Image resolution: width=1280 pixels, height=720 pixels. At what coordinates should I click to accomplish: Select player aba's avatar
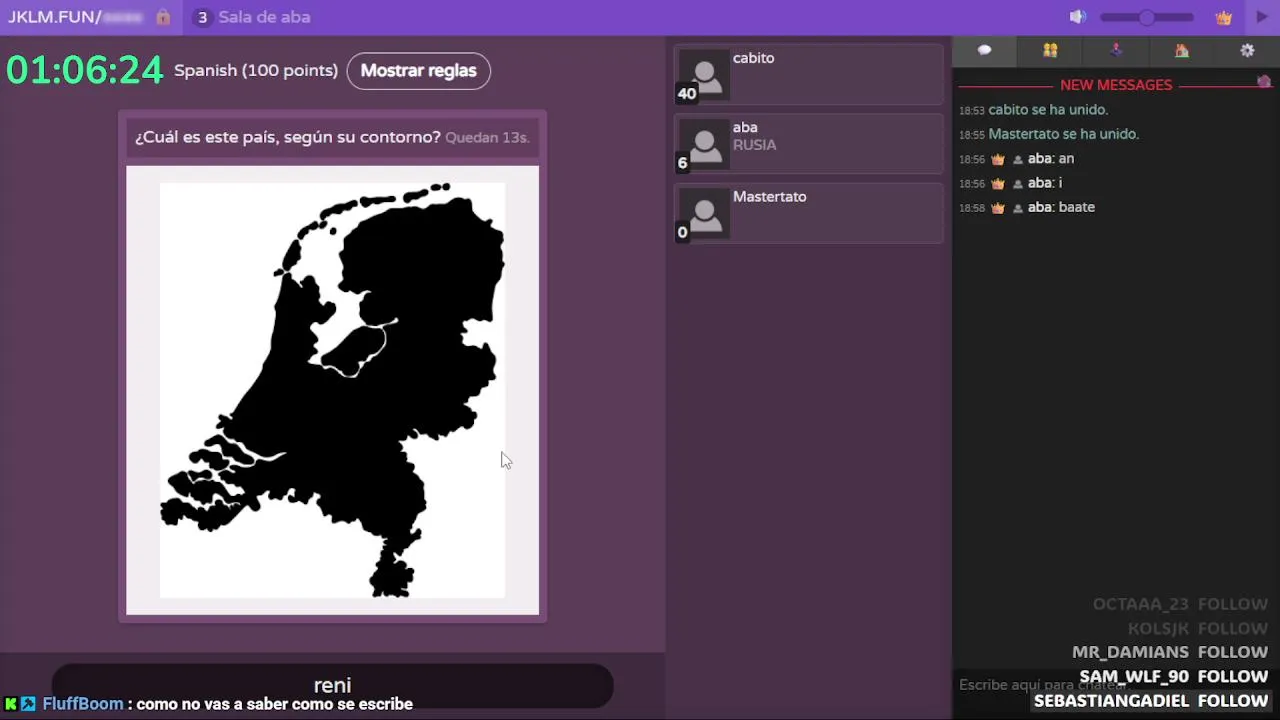[x=704, y=144]
